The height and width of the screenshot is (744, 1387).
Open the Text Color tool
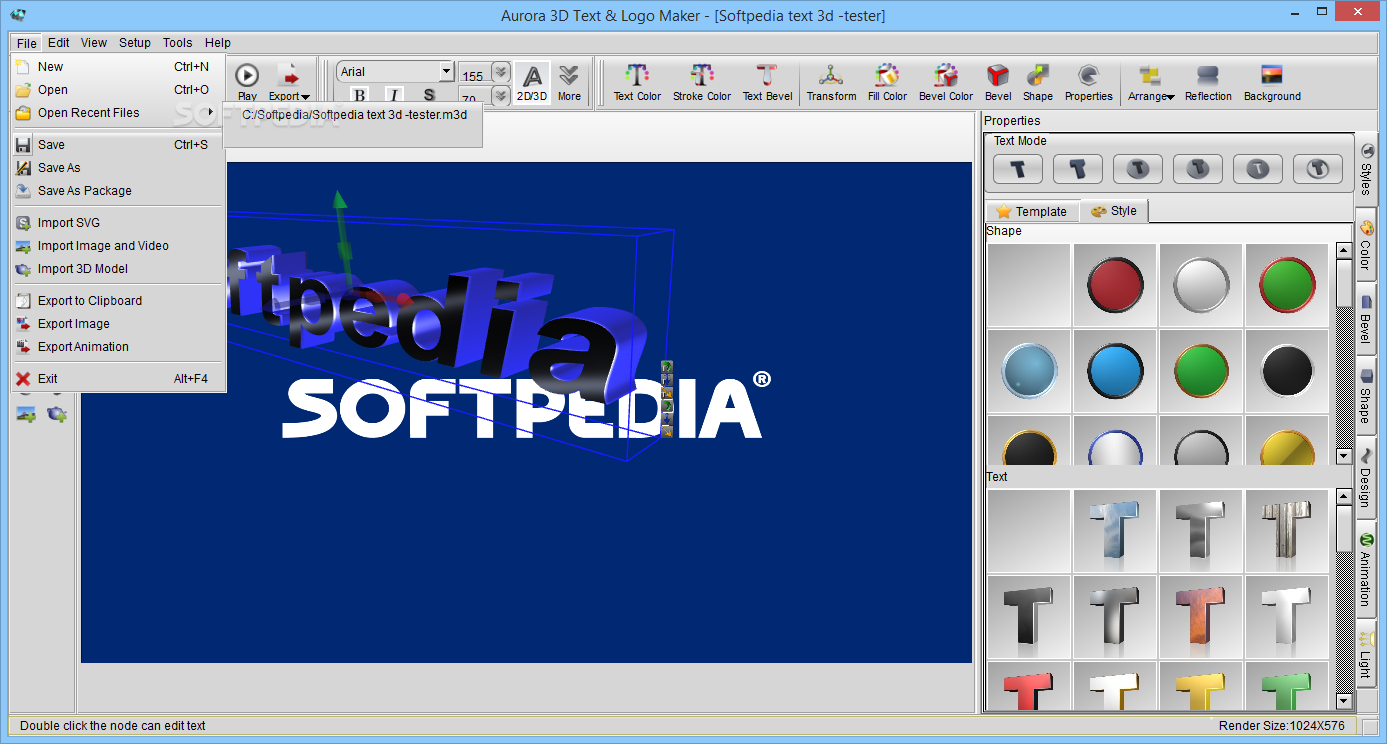pyautogui.click(x=637, y=82)
